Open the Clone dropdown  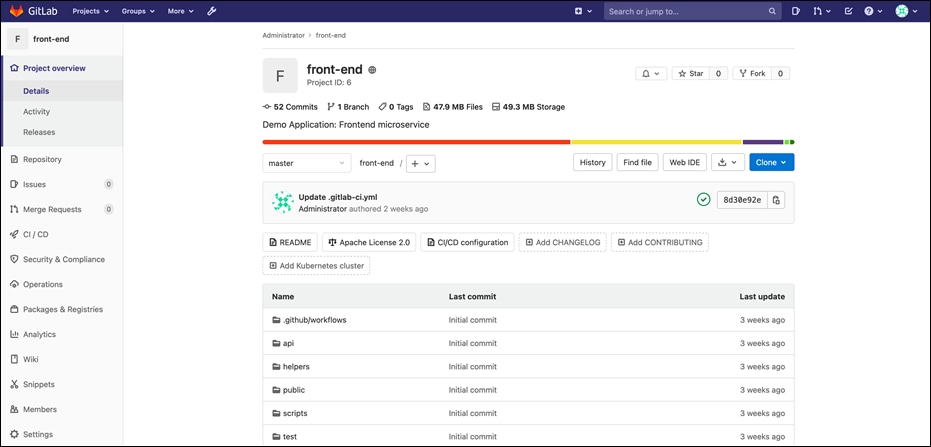pos(771,162)
